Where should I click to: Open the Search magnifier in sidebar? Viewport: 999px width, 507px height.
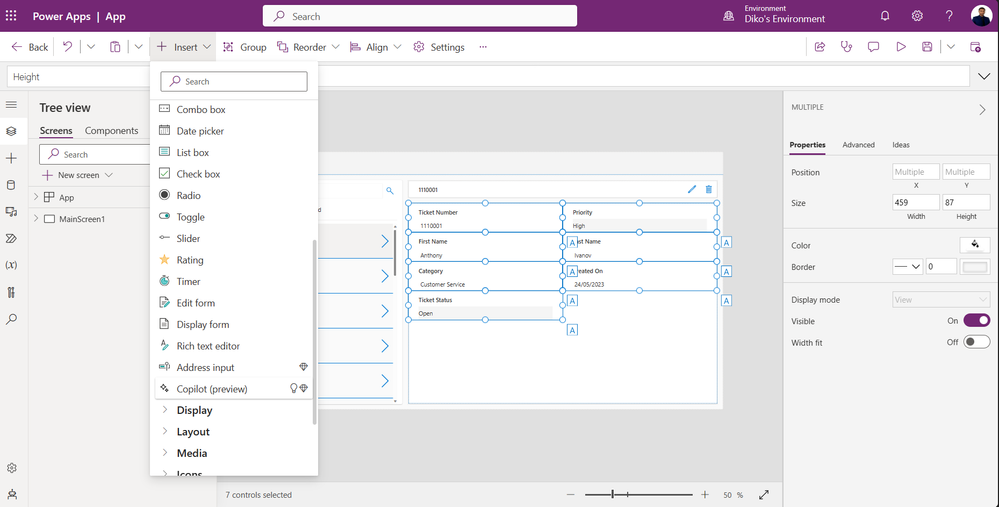point(11,319)
